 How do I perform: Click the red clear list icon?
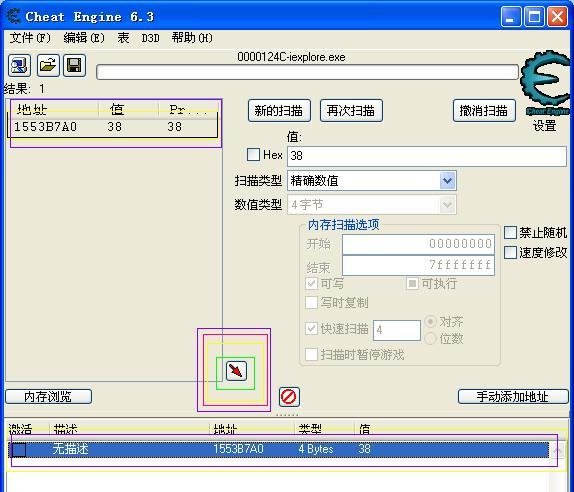click(x=289, y=396)
